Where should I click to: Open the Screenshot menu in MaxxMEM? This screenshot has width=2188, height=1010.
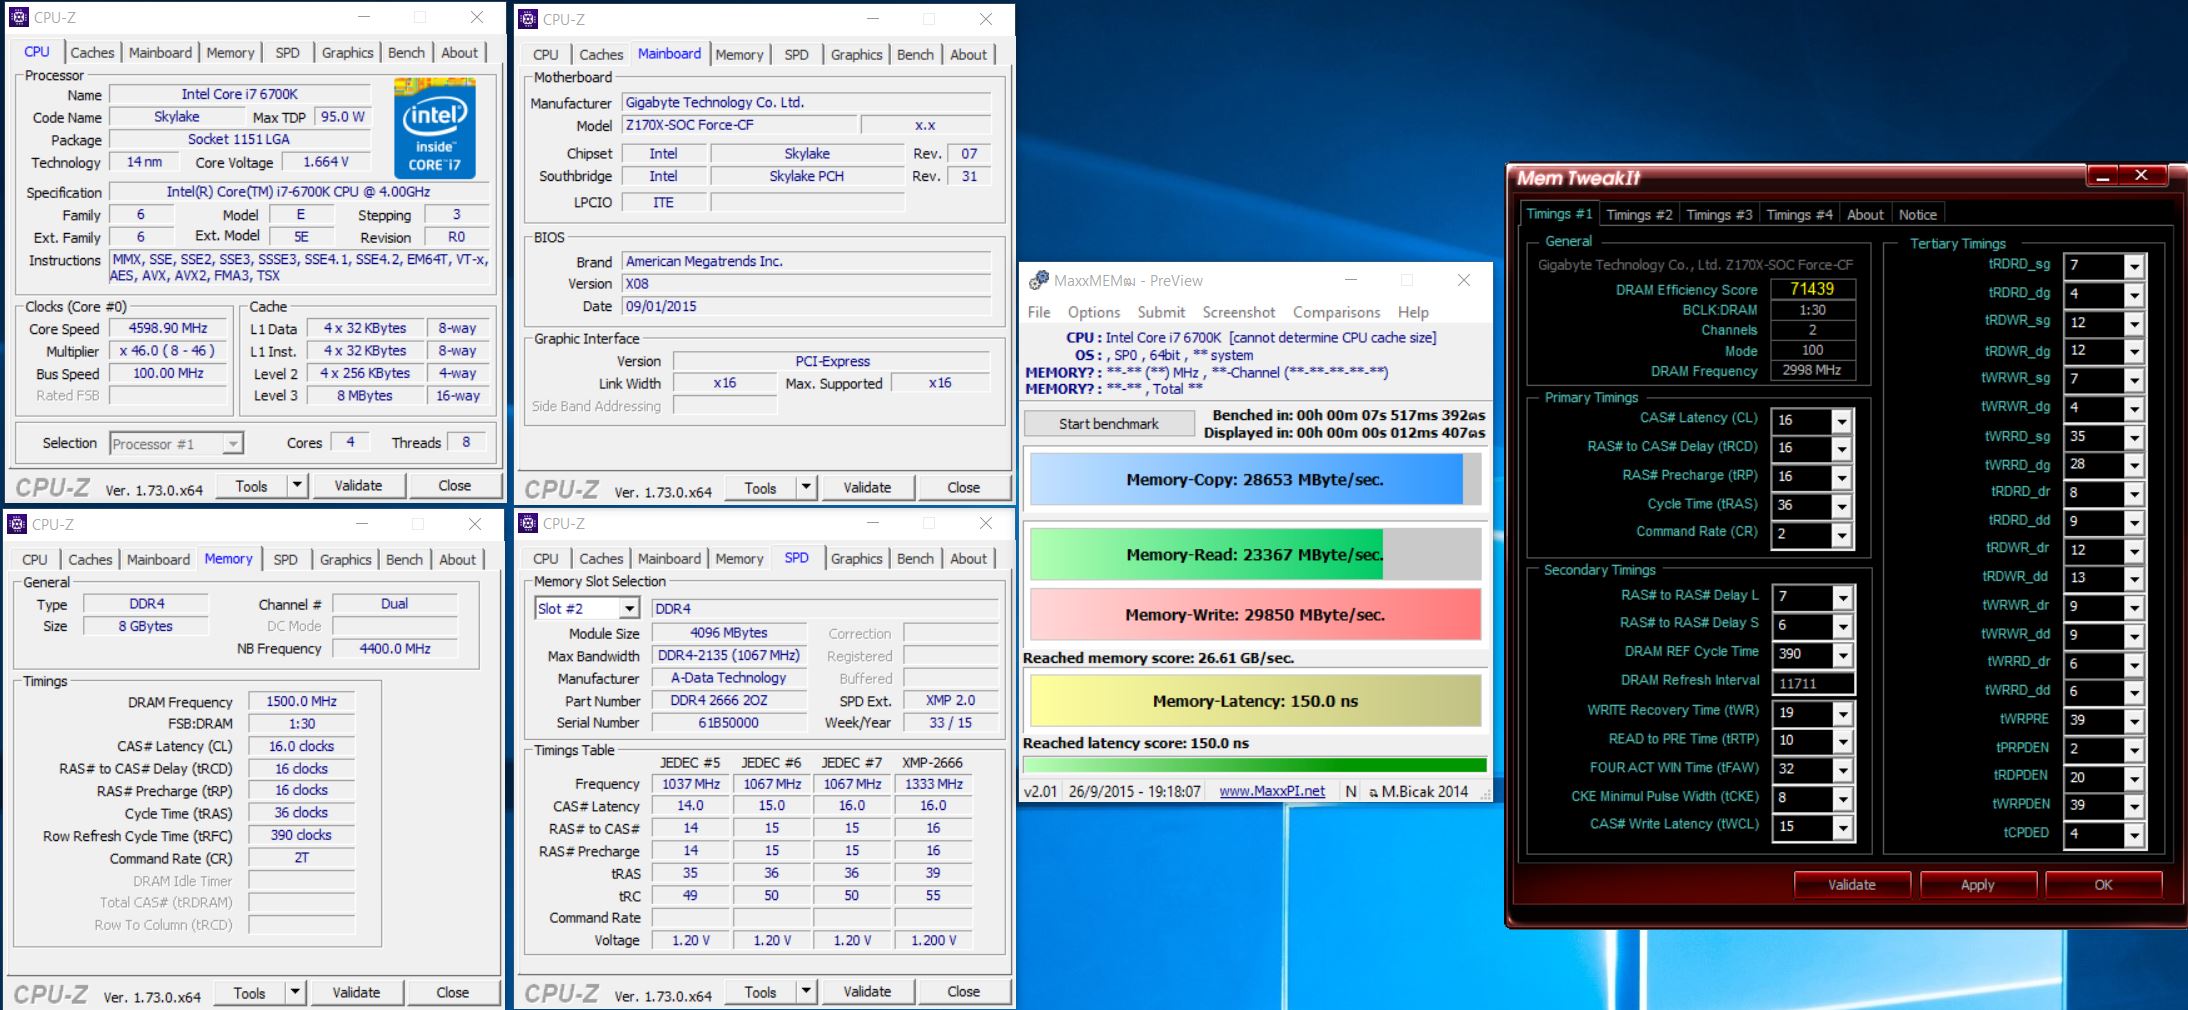pyautogui.click(x=1239, y=312)
